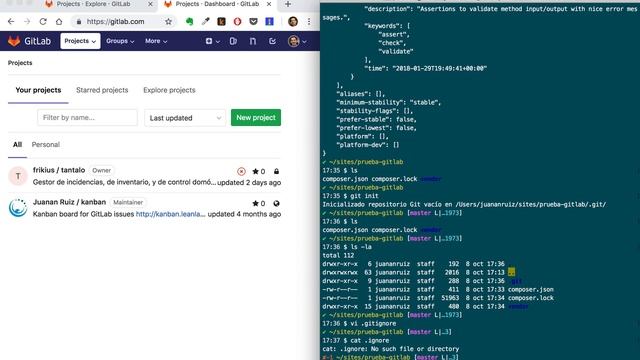Follow the kanban.leanla... link
This screenshot has width=640, height=360.
pyautogui.click(x=171, y=214)
